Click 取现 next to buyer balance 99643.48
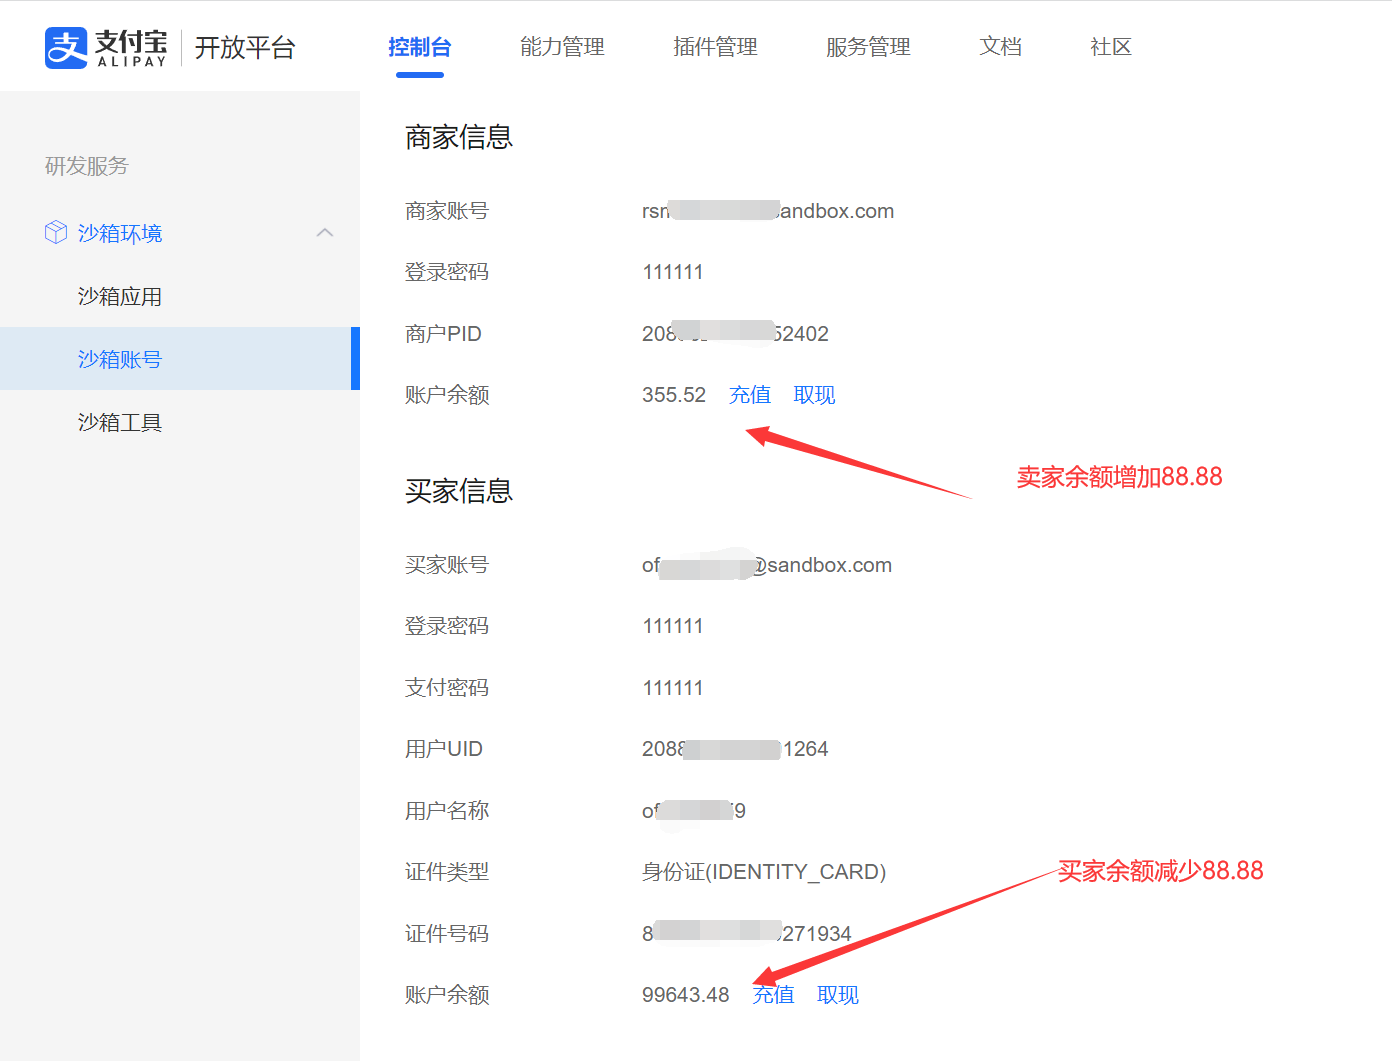The image size is (1392, 1061). pyautogui.click(x=838, y=995)
